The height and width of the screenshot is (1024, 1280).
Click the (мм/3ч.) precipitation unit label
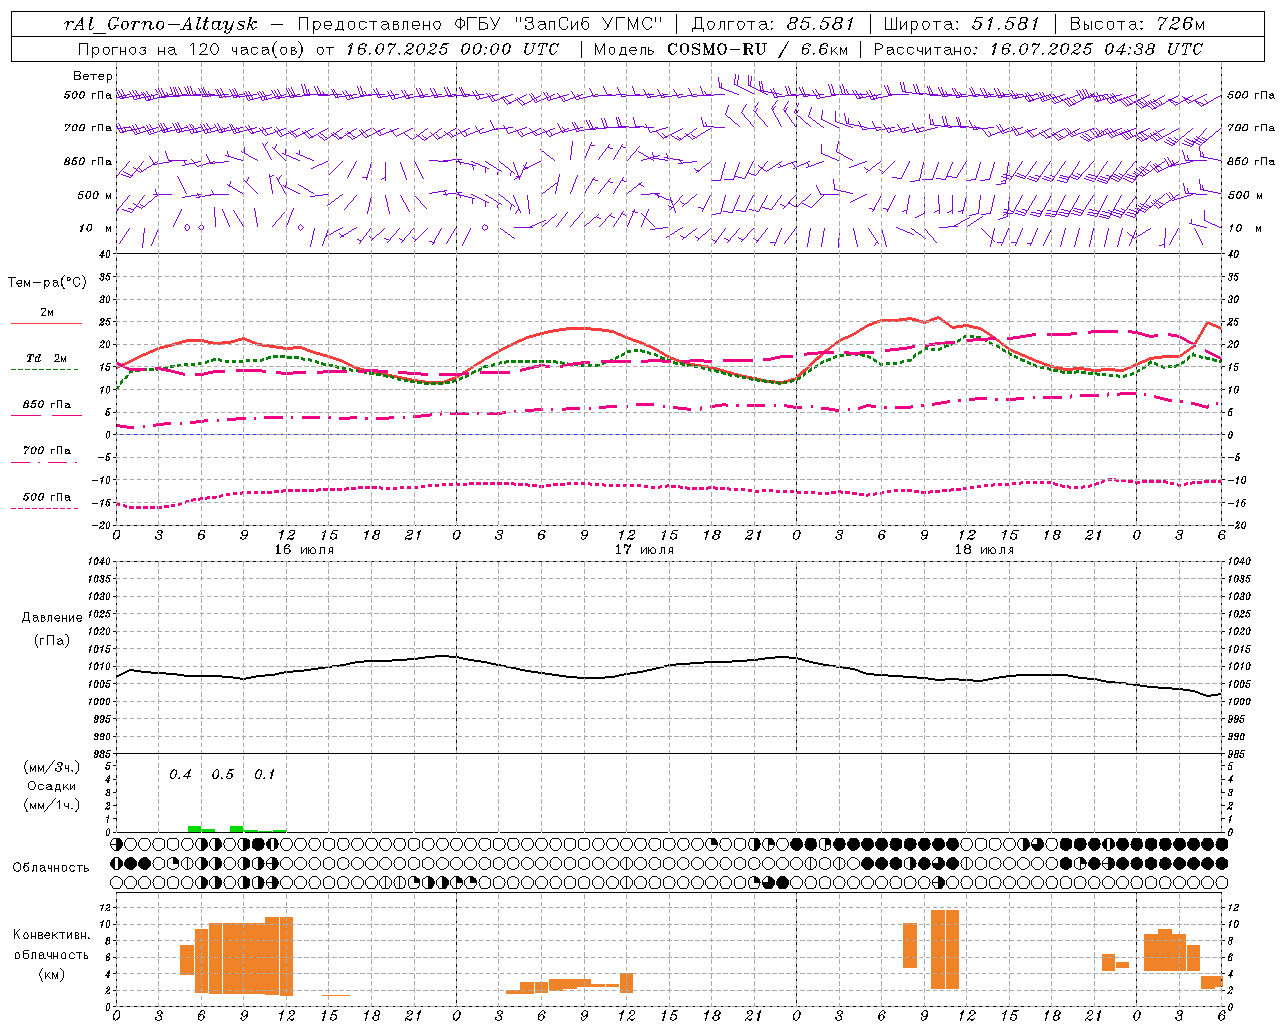pos(52,767)
